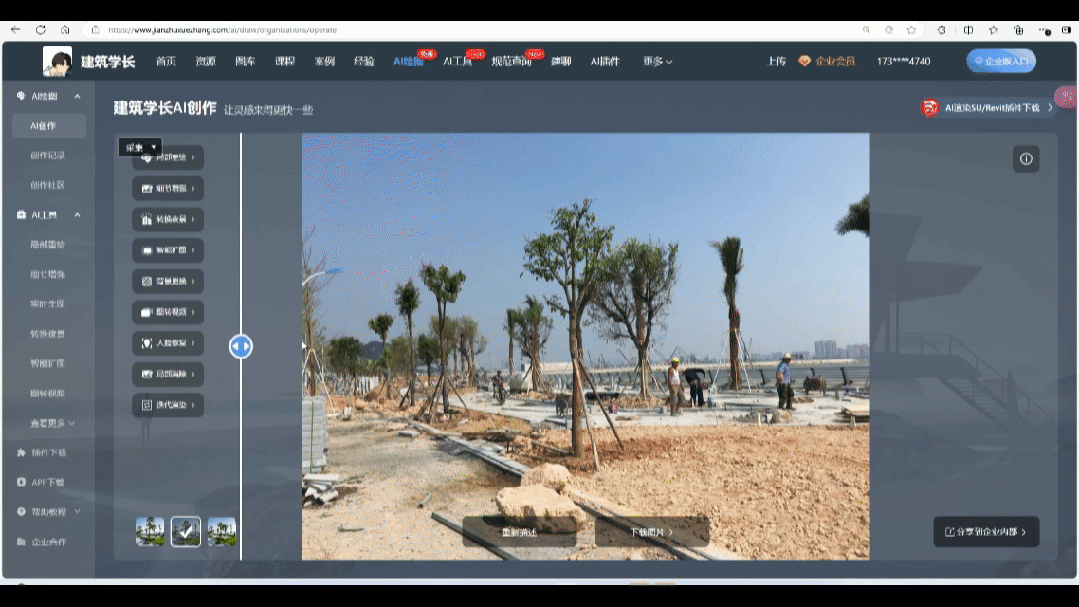Image resolution: width=1079 pixels, height=607 pixels.
Task: Open the 智能扩图 expand-image tool button
Action: click(x=168, y=251)
